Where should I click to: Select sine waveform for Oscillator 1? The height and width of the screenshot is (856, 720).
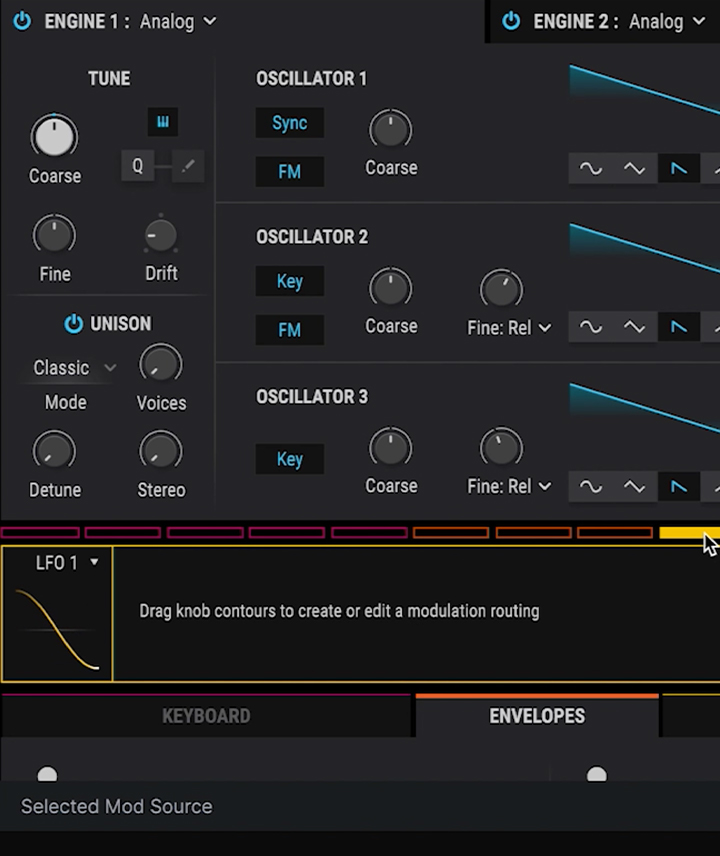point(591,169)
